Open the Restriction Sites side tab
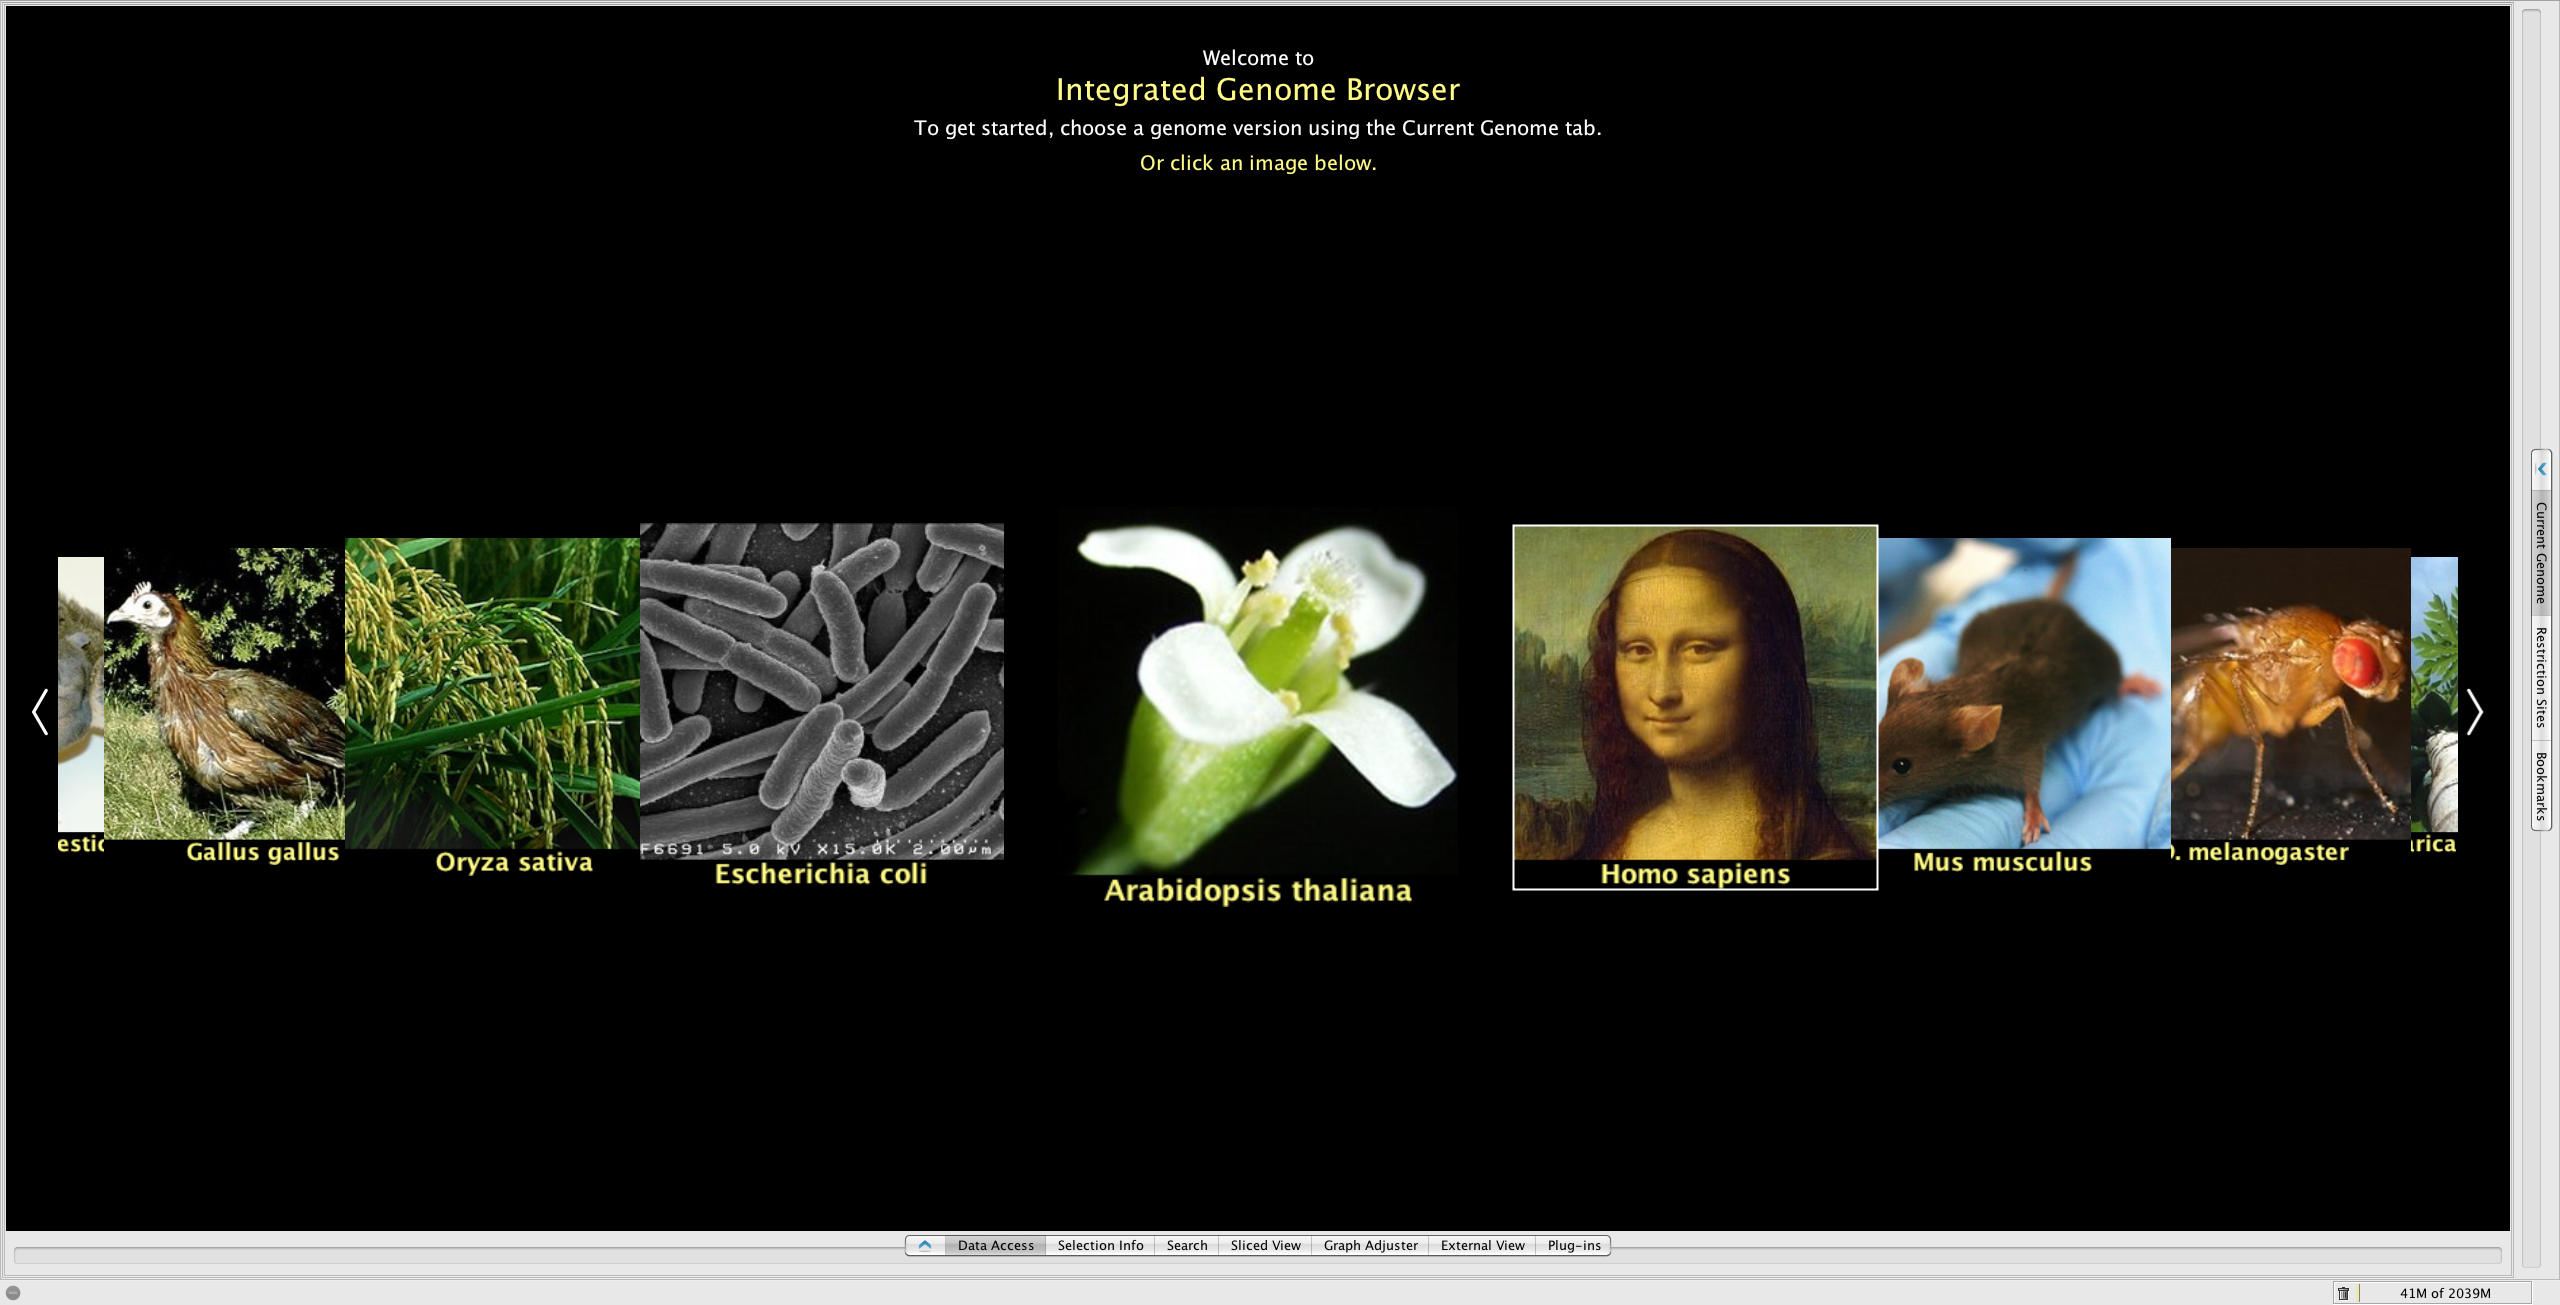Screen dimensions: 2560x1305 pos(2541,677)
